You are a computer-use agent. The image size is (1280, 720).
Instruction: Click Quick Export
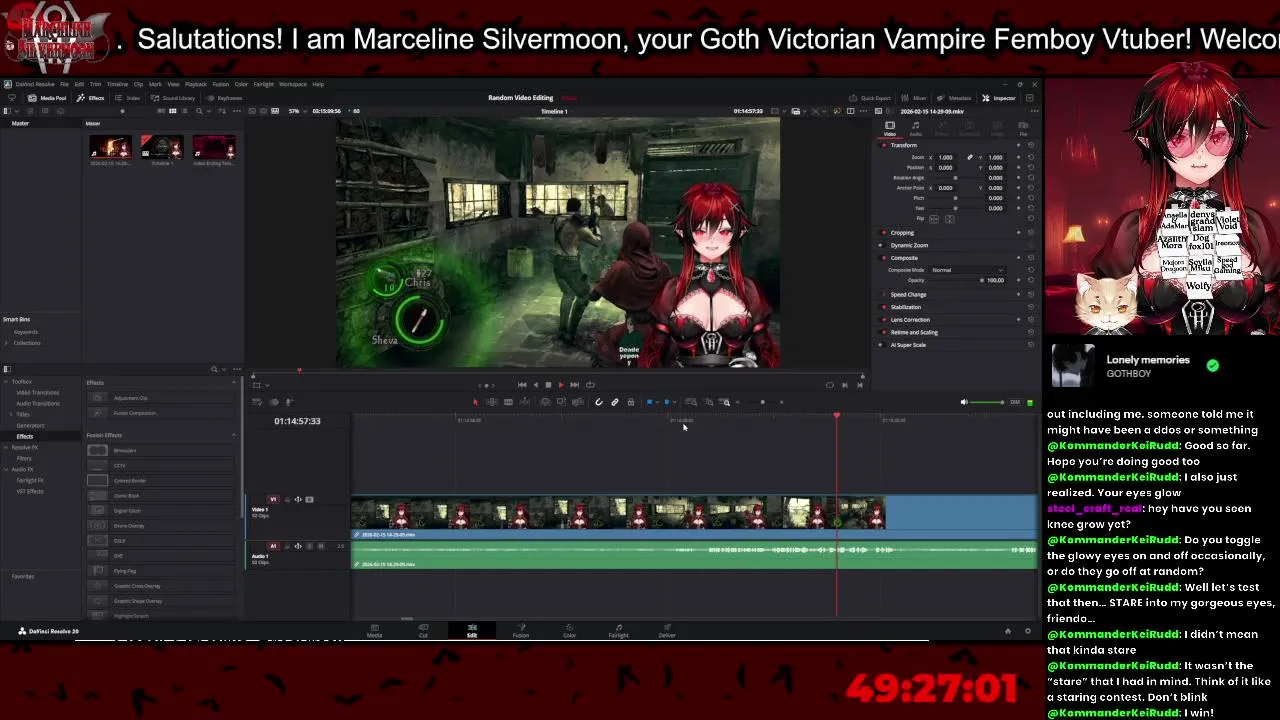tap(870, 98)
